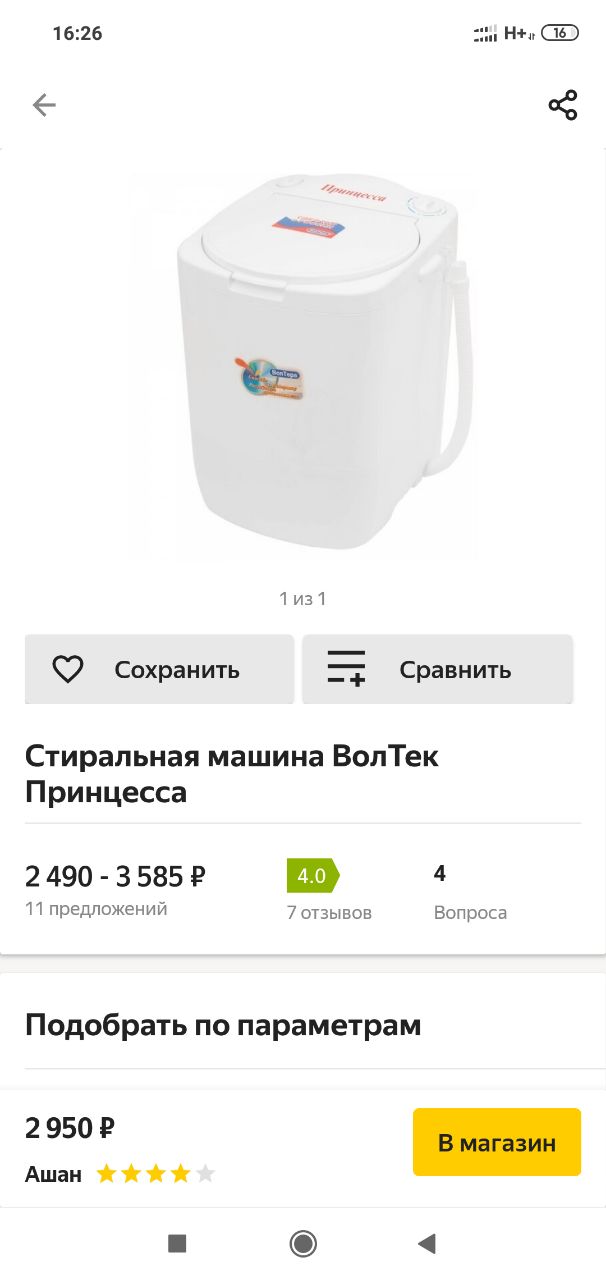Image resolution: width=606 pixels, height=1280 pixels.
Task: Tap the heart icon on Сохранить
Action: coord(68,669)
